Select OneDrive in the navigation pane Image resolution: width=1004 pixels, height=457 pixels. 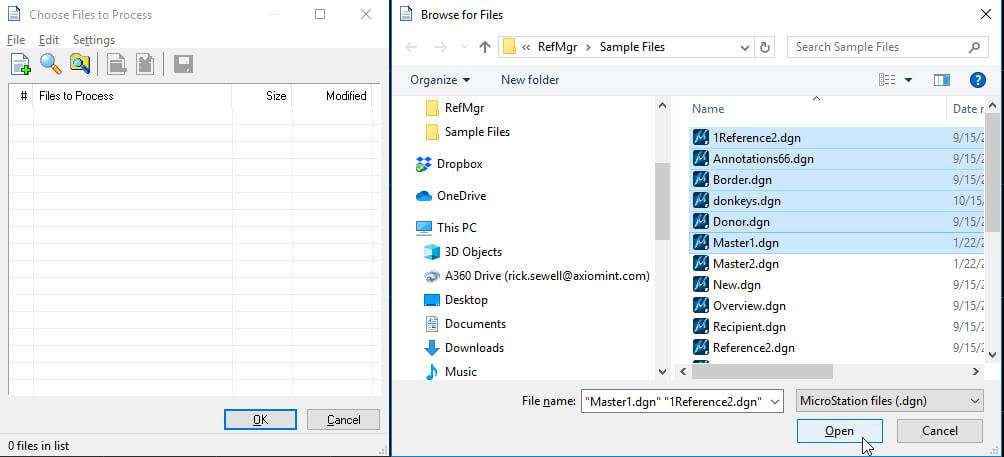click(461, 196)
